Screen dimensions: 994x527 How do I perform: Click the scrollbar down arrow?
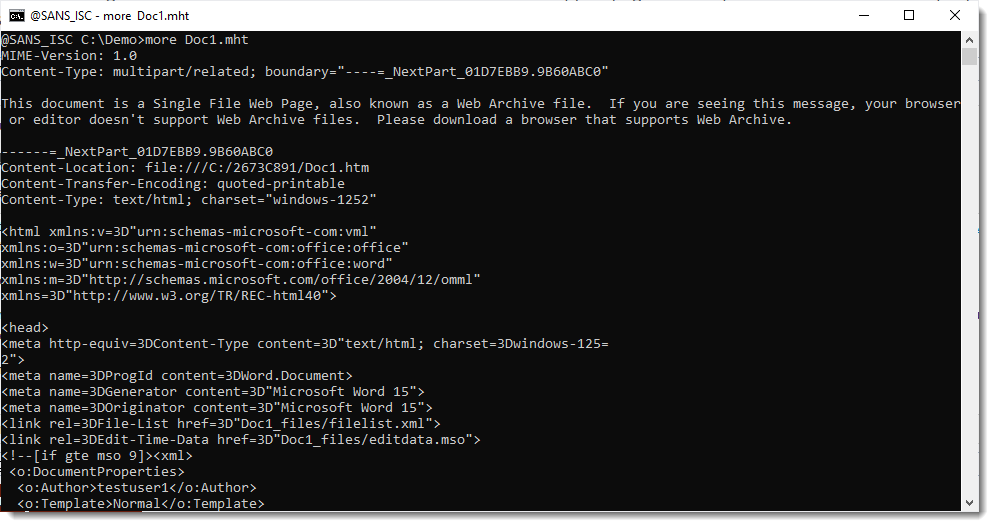[969, 502]
